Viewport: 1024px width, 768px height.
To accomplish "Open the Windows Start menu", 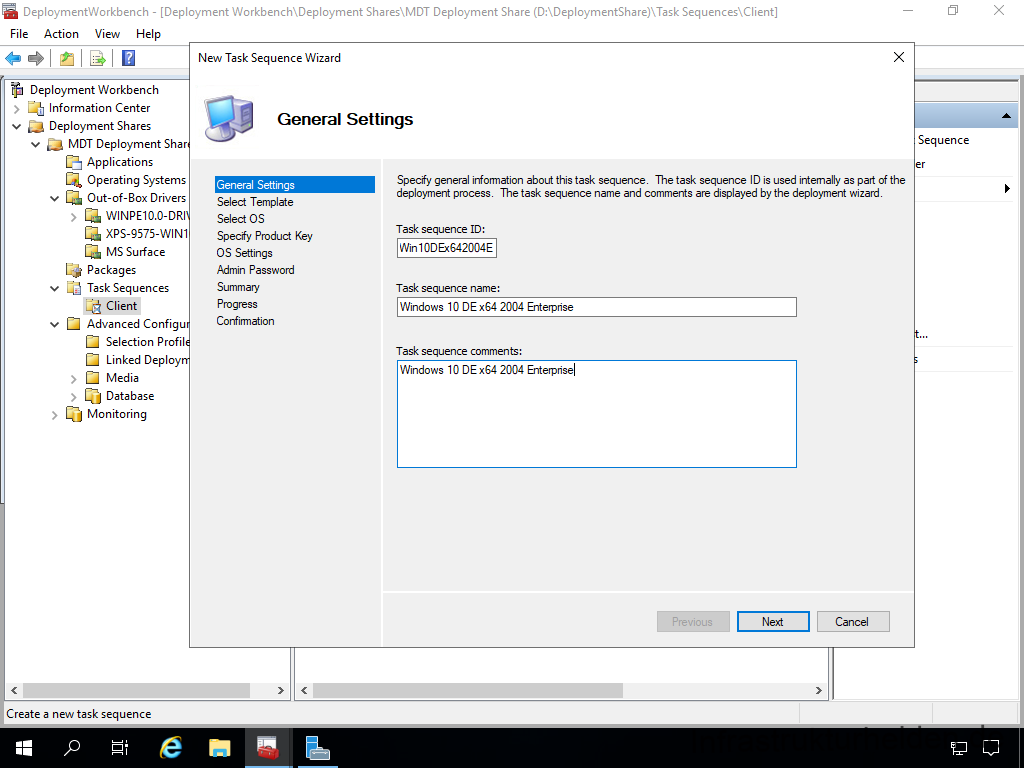I will [x=24, y=748].
